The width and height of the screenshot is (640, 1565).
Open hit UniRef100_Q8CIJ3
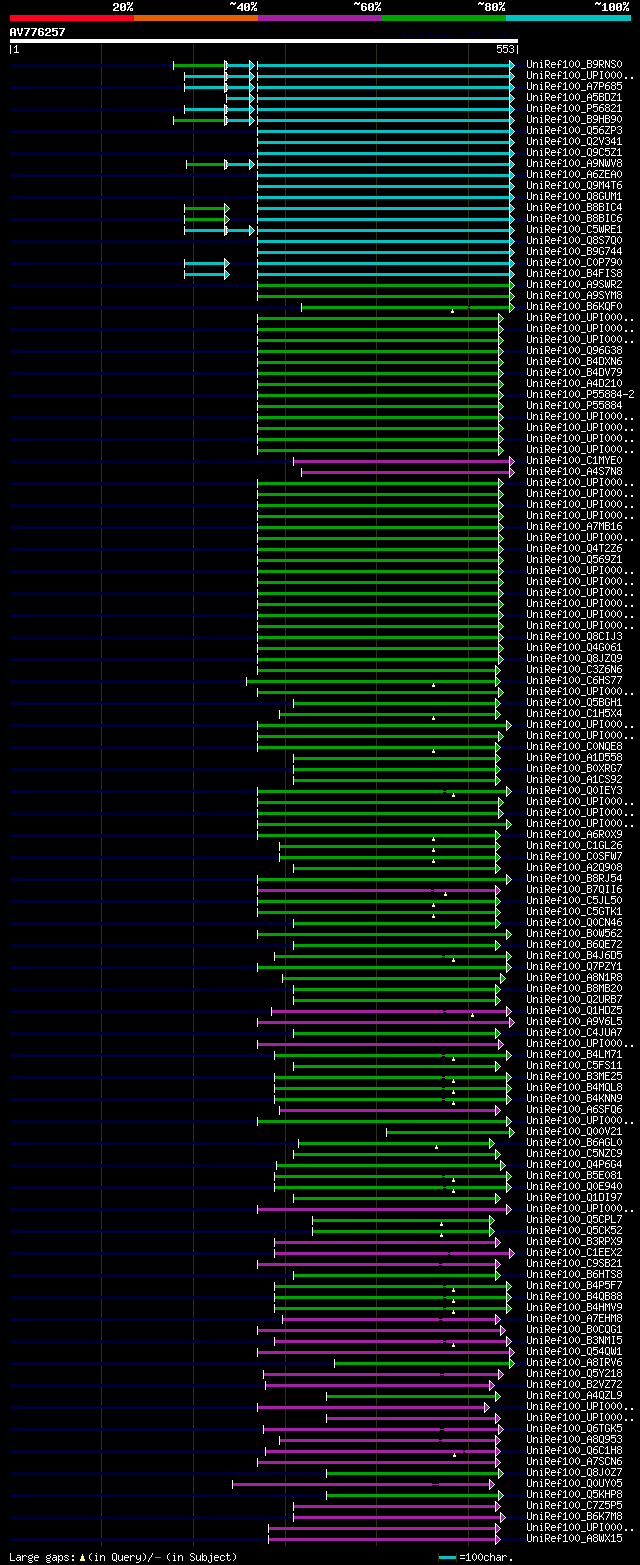(x=574, y=637)
